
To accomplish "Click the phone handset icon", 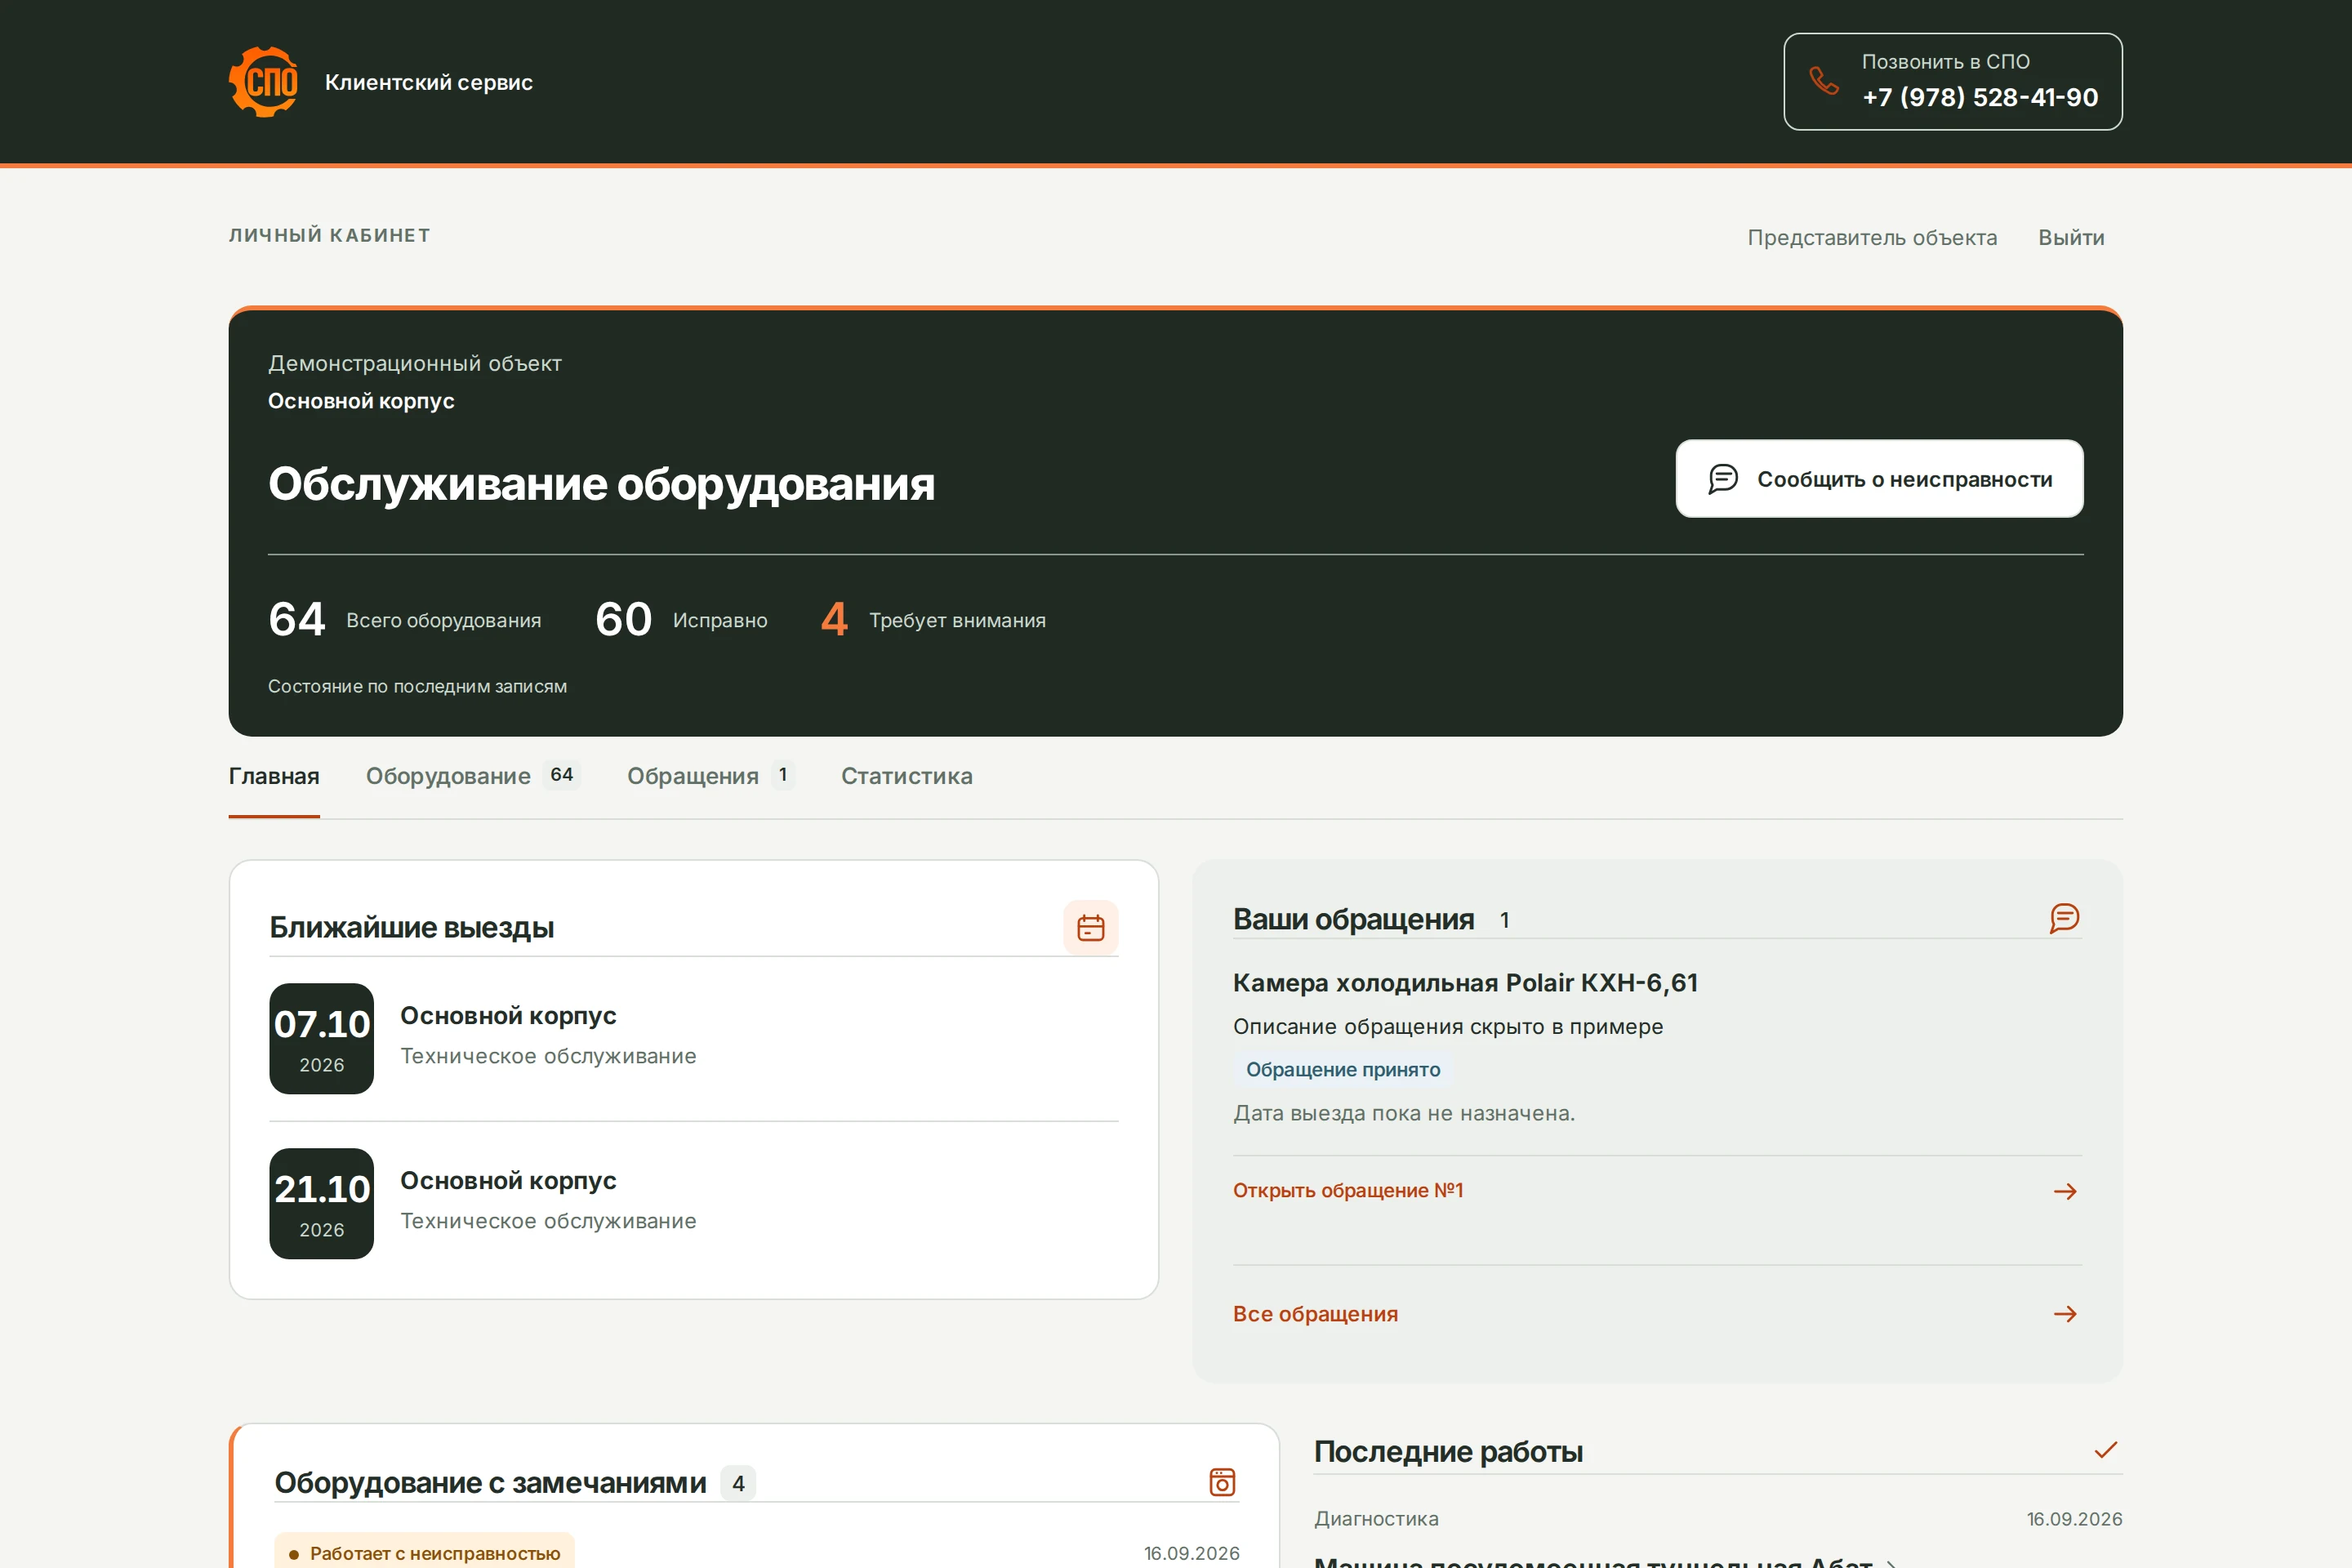I will coord(1824,81).
